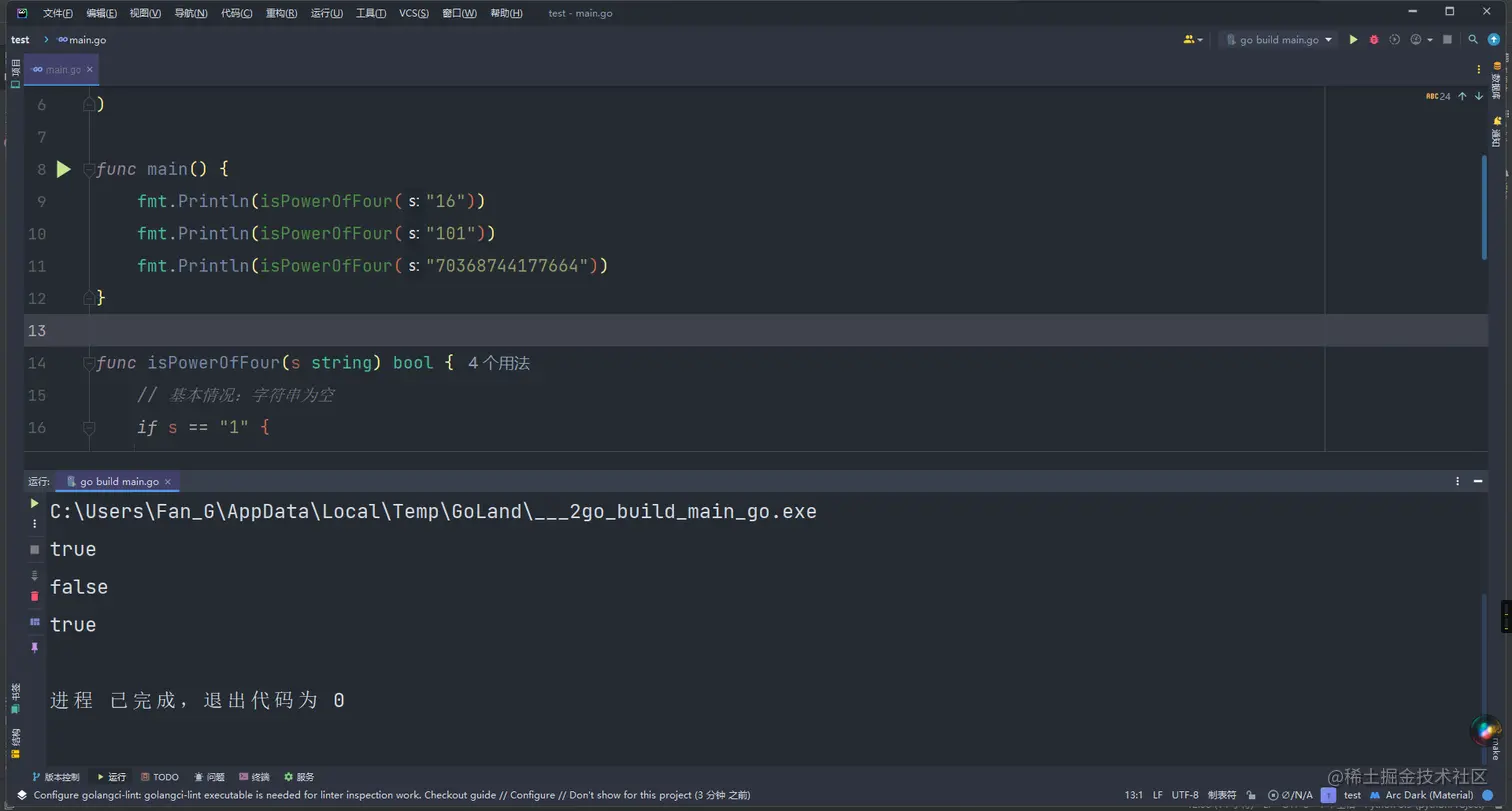Open the Refactor menu
This screenshot has width=1512, height=811.
click(x=281, y=13)
